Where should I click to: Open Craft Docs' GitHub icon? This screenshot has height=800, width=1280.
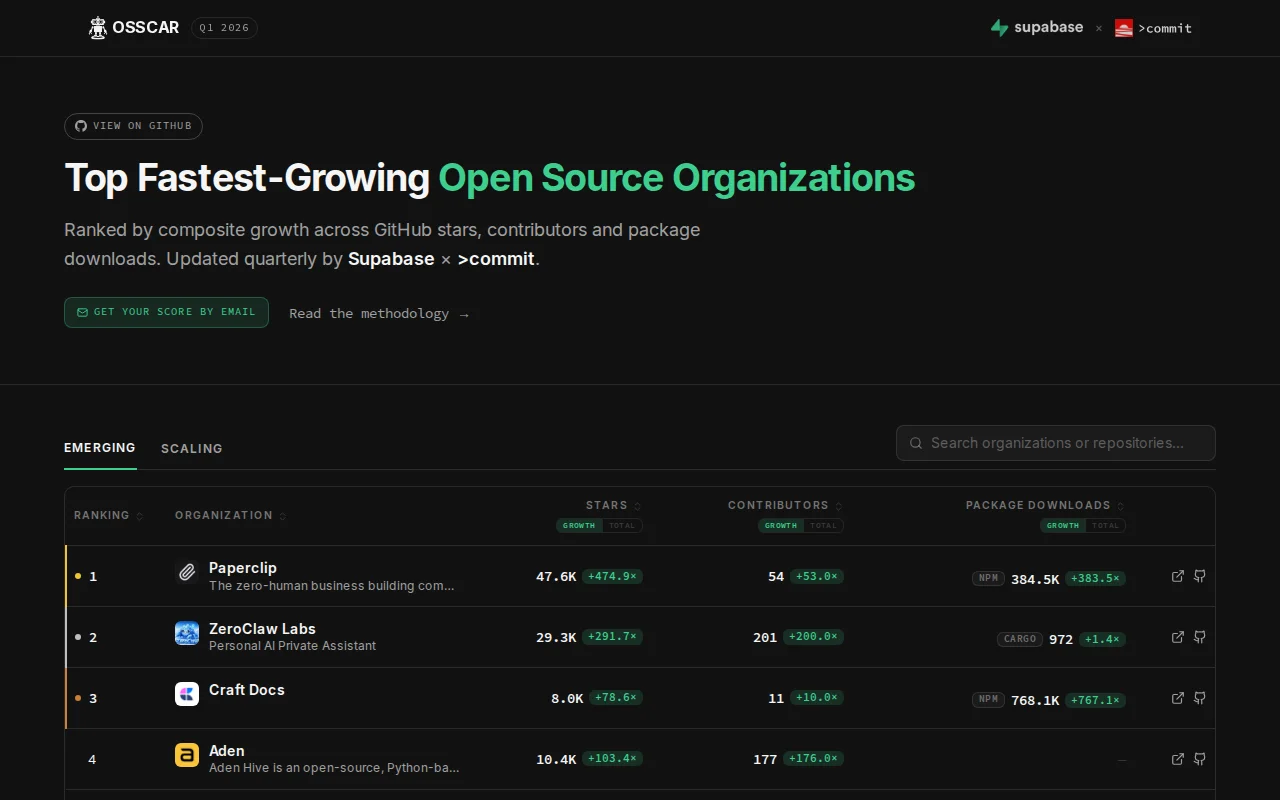pos(1200,698)
